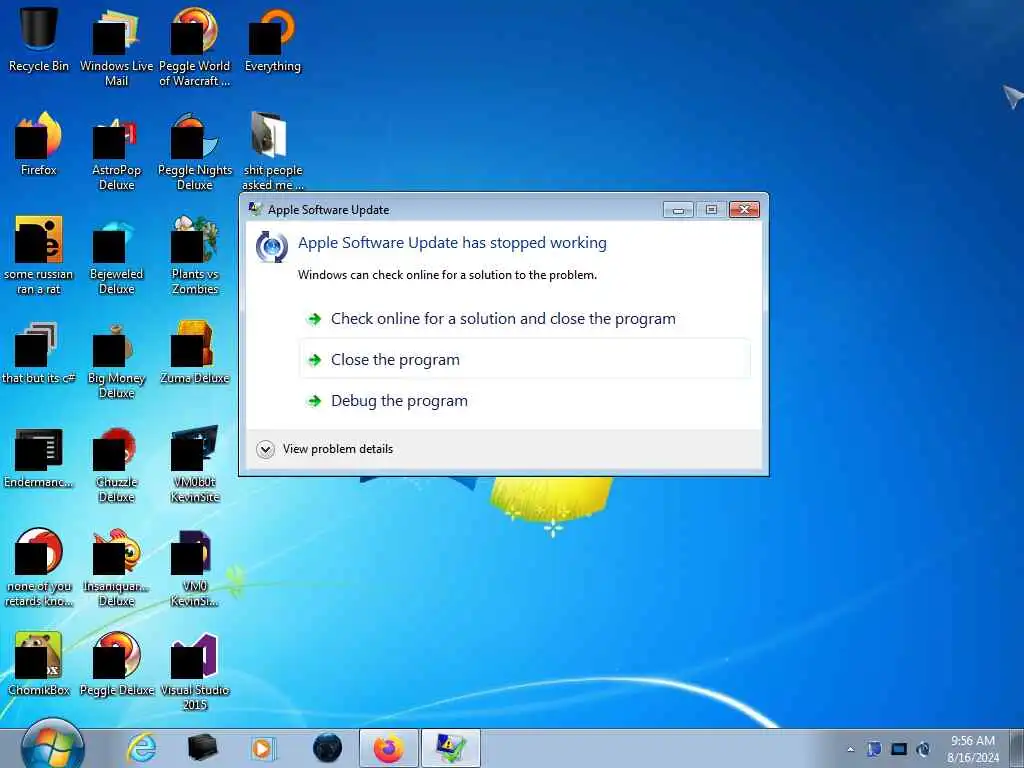Close the Apple Software Update dialog
The height and width of the screenshot is (768, 1024).
[744, 209]
